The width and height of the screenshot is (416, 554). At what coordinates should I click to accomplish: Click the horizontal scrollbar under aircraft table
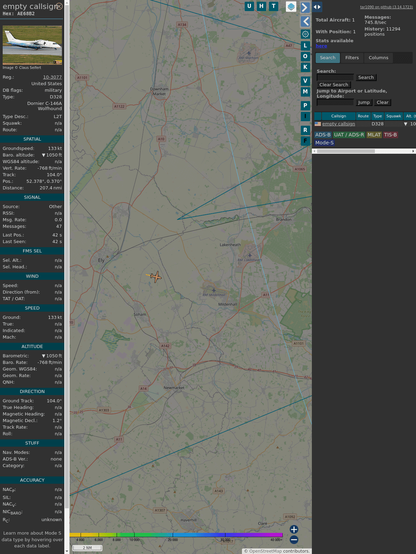point(364,151)
